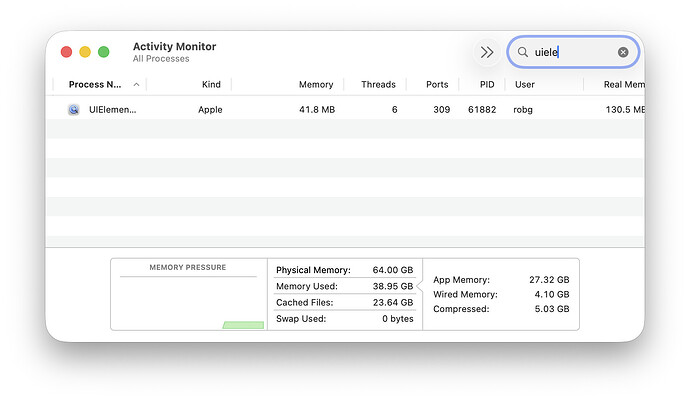Screen dimensions: 690x401
Task: Click the toolbar overflow double-chevron button
Action: 487,52
